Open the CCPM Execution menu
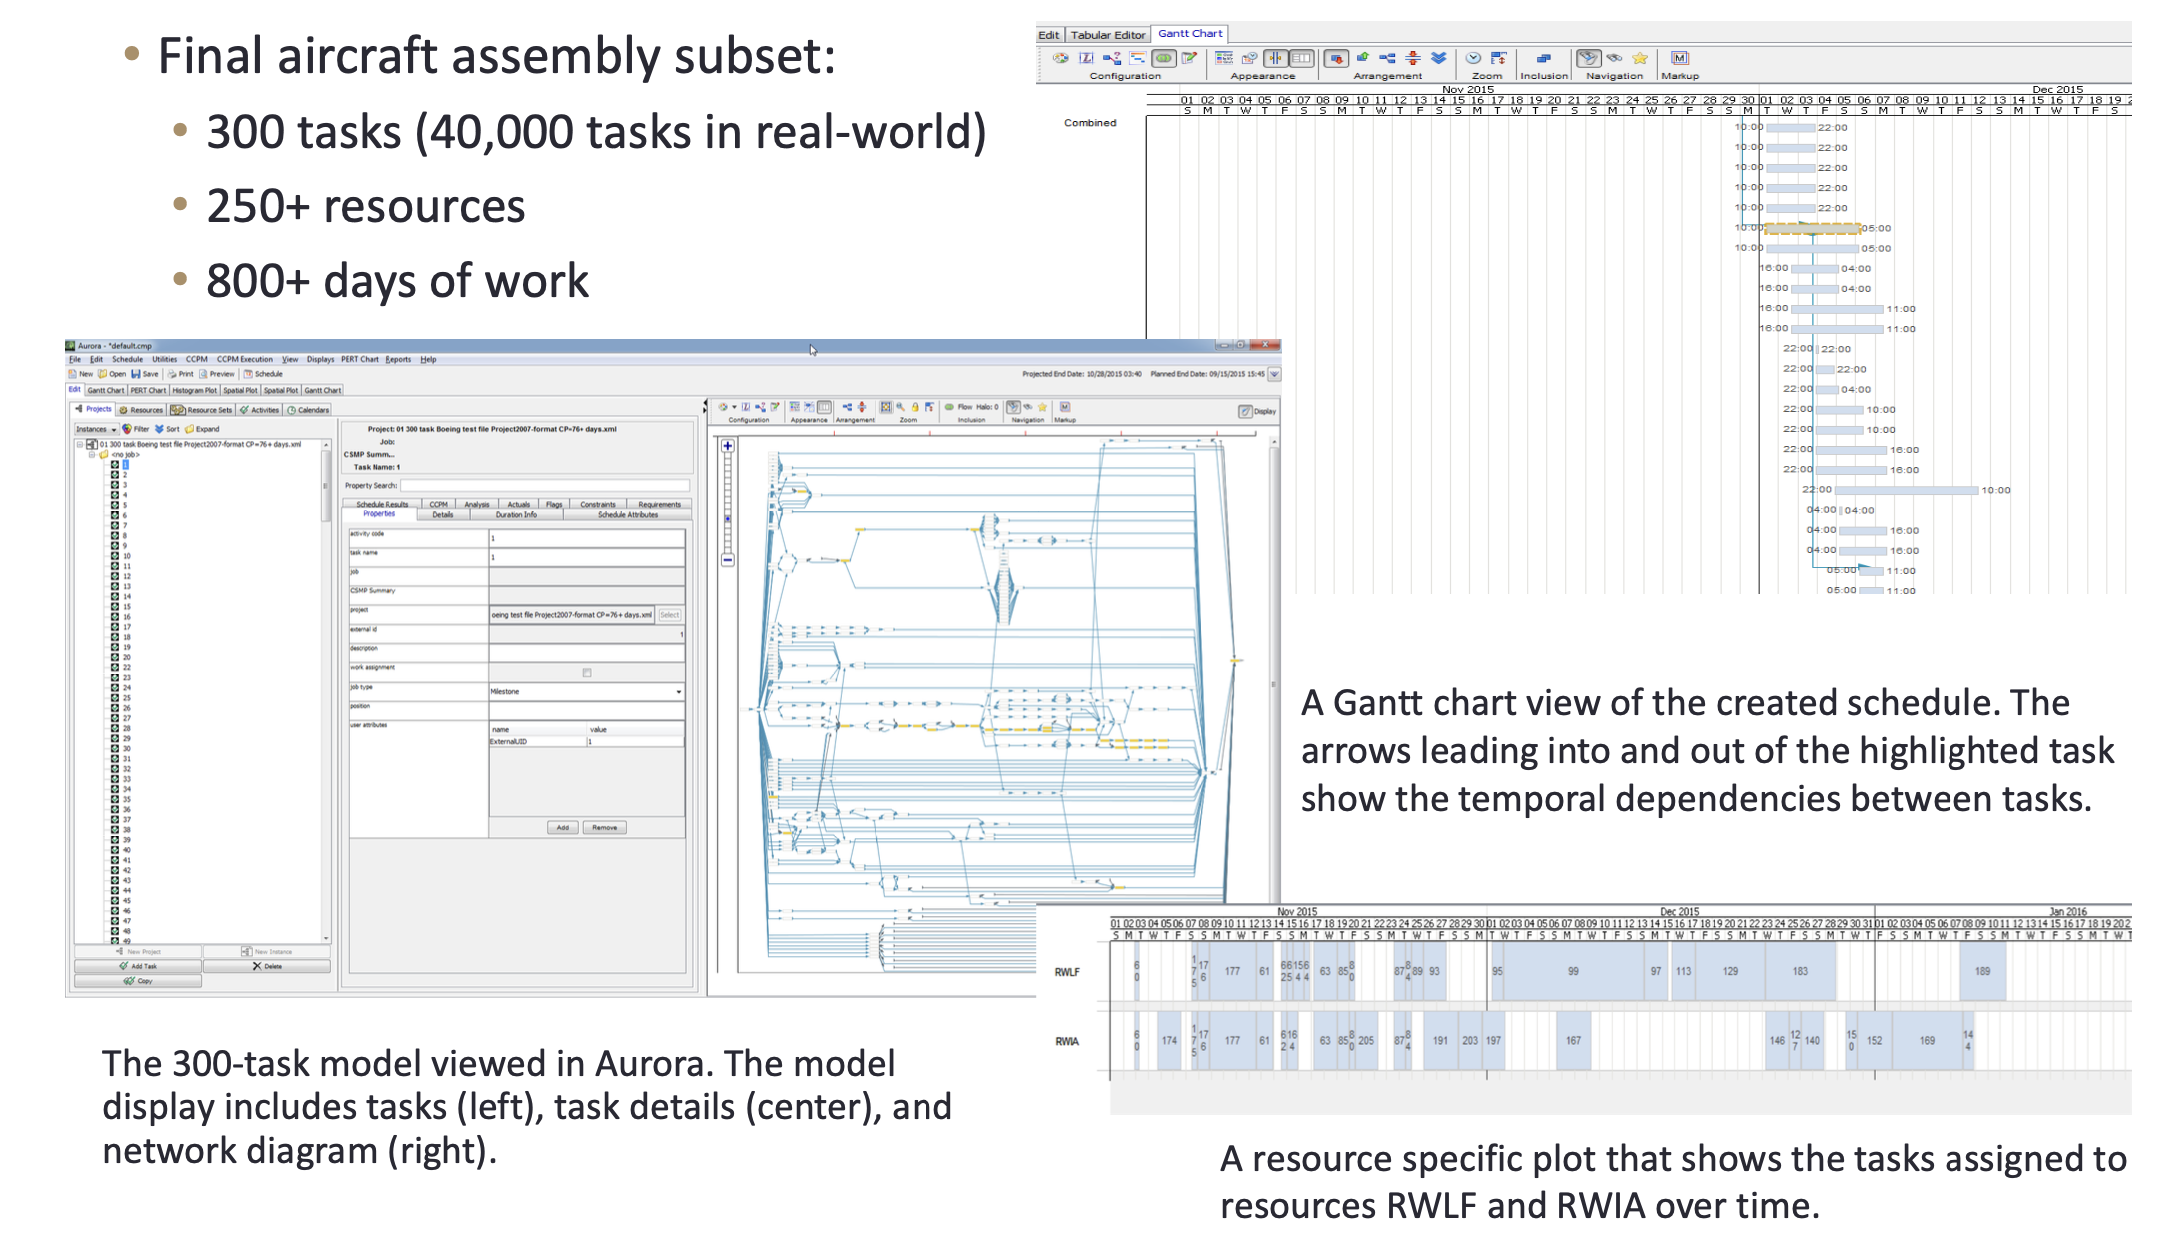Screen dimensions: 2162x1246 (x=244, y=359)
